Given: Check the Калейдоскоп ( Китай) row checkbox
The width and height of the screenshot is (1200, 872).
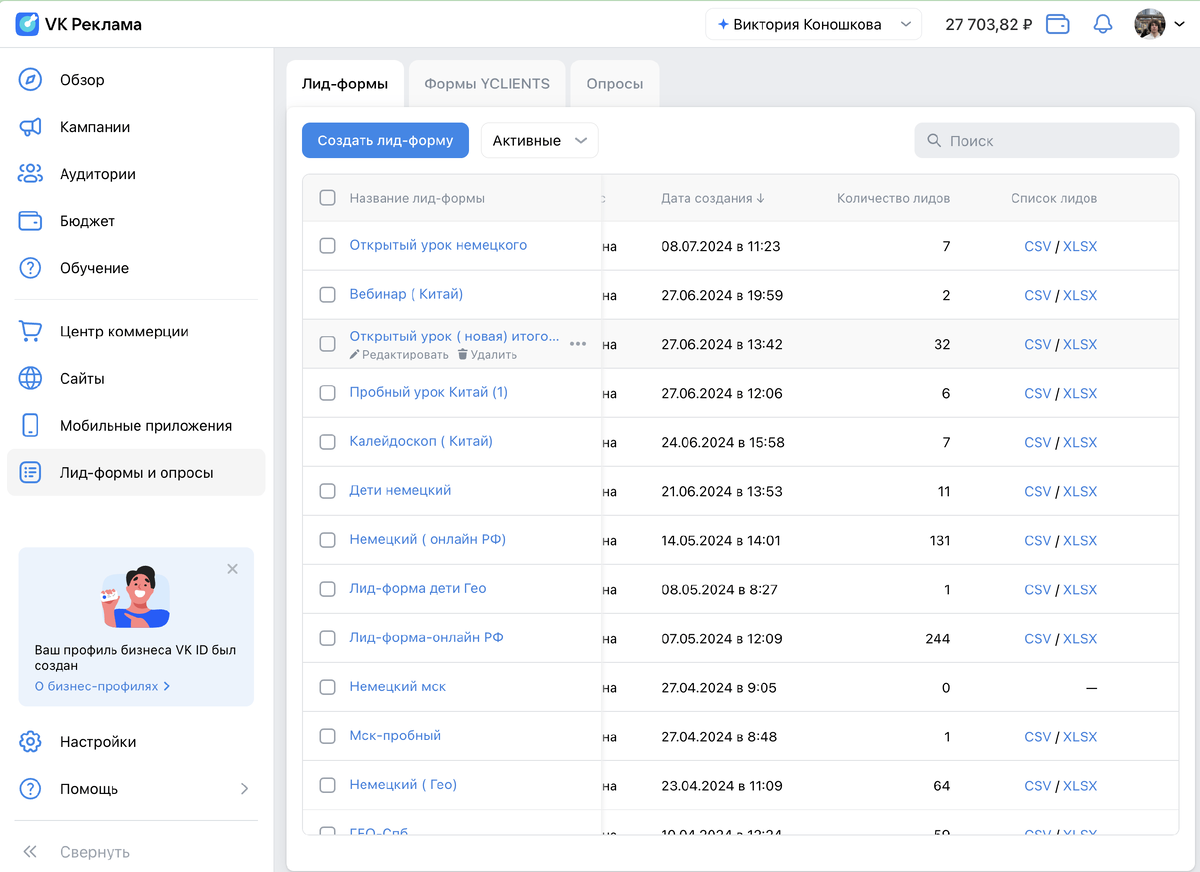Looking at the screenshot, I should pos(327,442).
